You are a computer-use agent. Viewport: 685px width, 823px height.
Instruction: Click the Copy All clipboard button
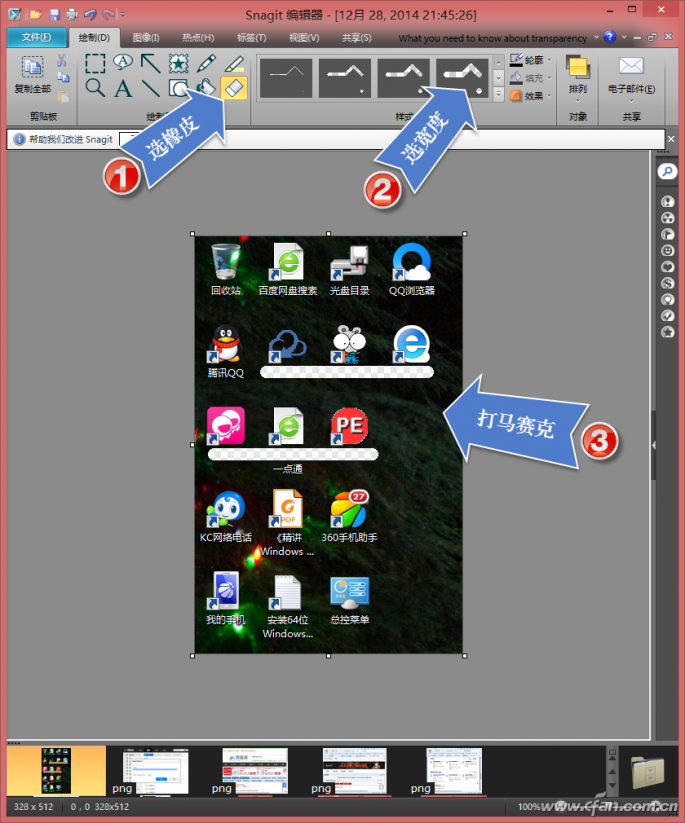(x=33, y=74)
